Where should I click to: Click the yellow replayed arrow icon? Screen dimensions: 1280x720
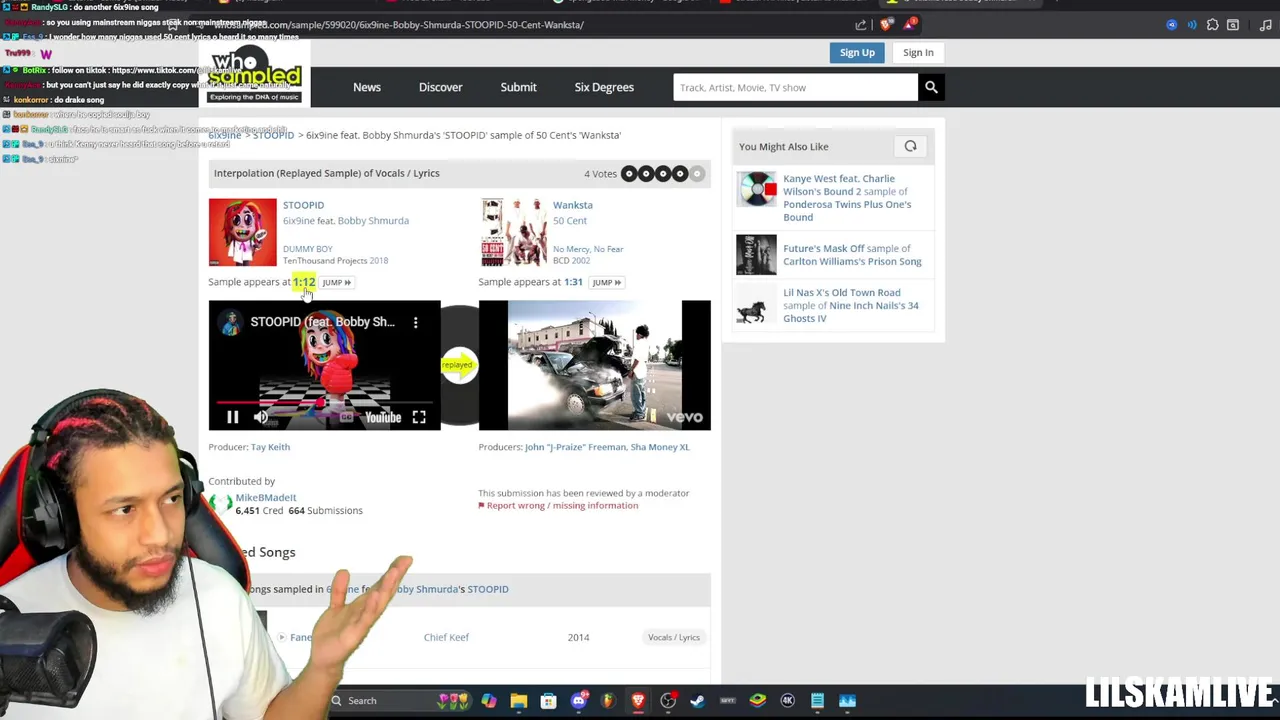click(458, 364)
